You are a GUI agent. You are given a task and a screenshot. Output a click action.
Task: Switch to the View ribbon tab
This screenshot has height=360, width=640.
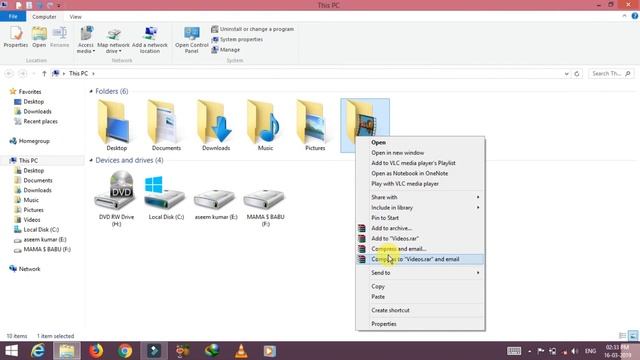tap(76, 17)
